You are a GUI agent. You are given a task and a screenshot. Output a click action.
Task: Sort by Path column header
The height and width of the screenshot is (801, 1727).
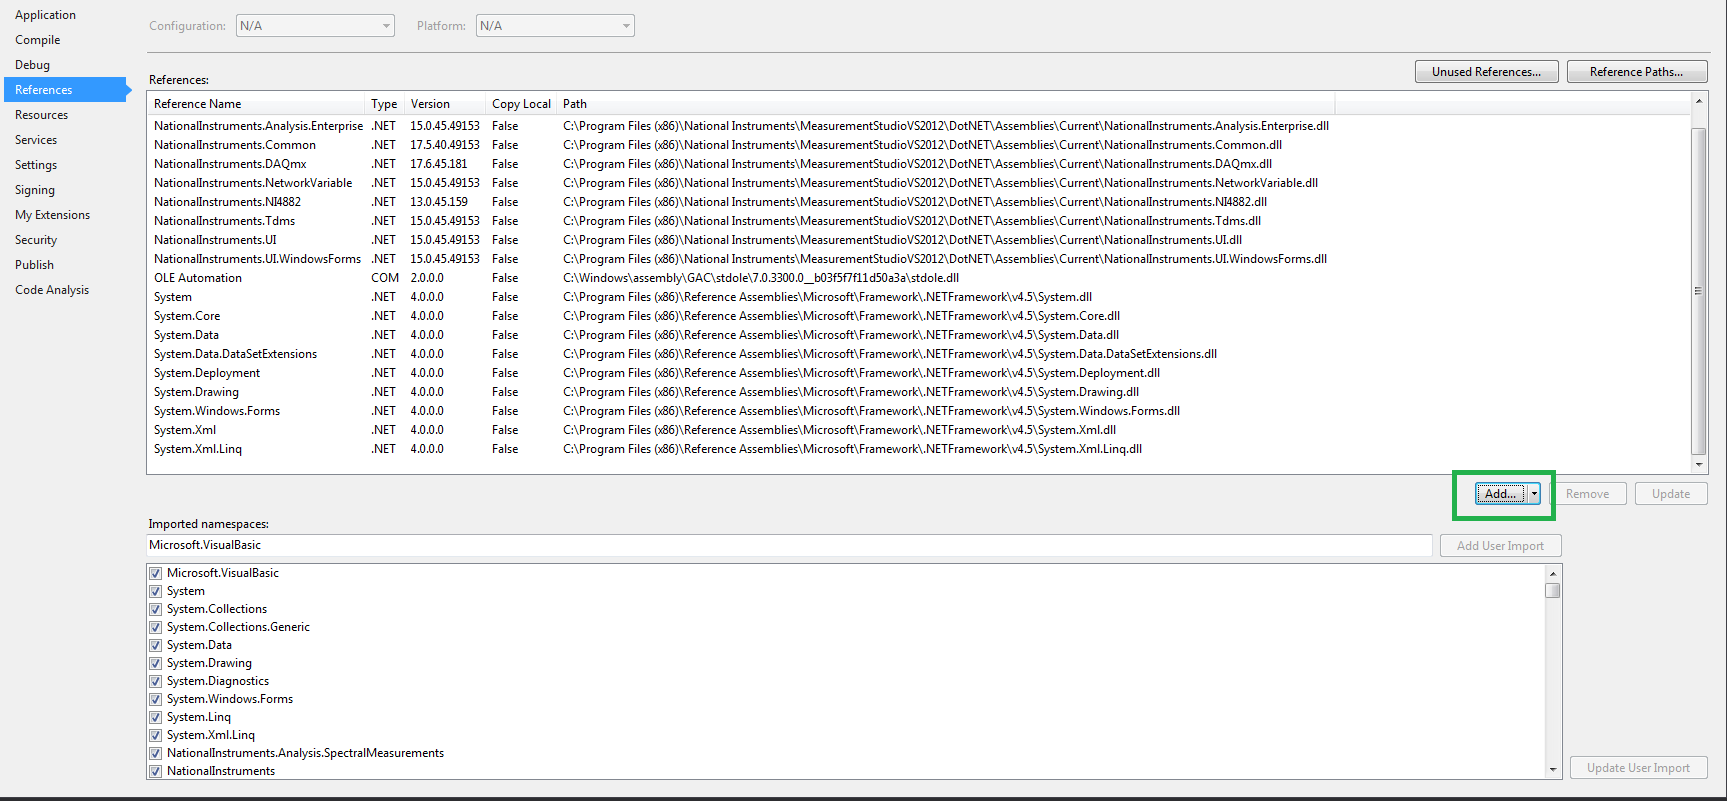coord(945,104)
